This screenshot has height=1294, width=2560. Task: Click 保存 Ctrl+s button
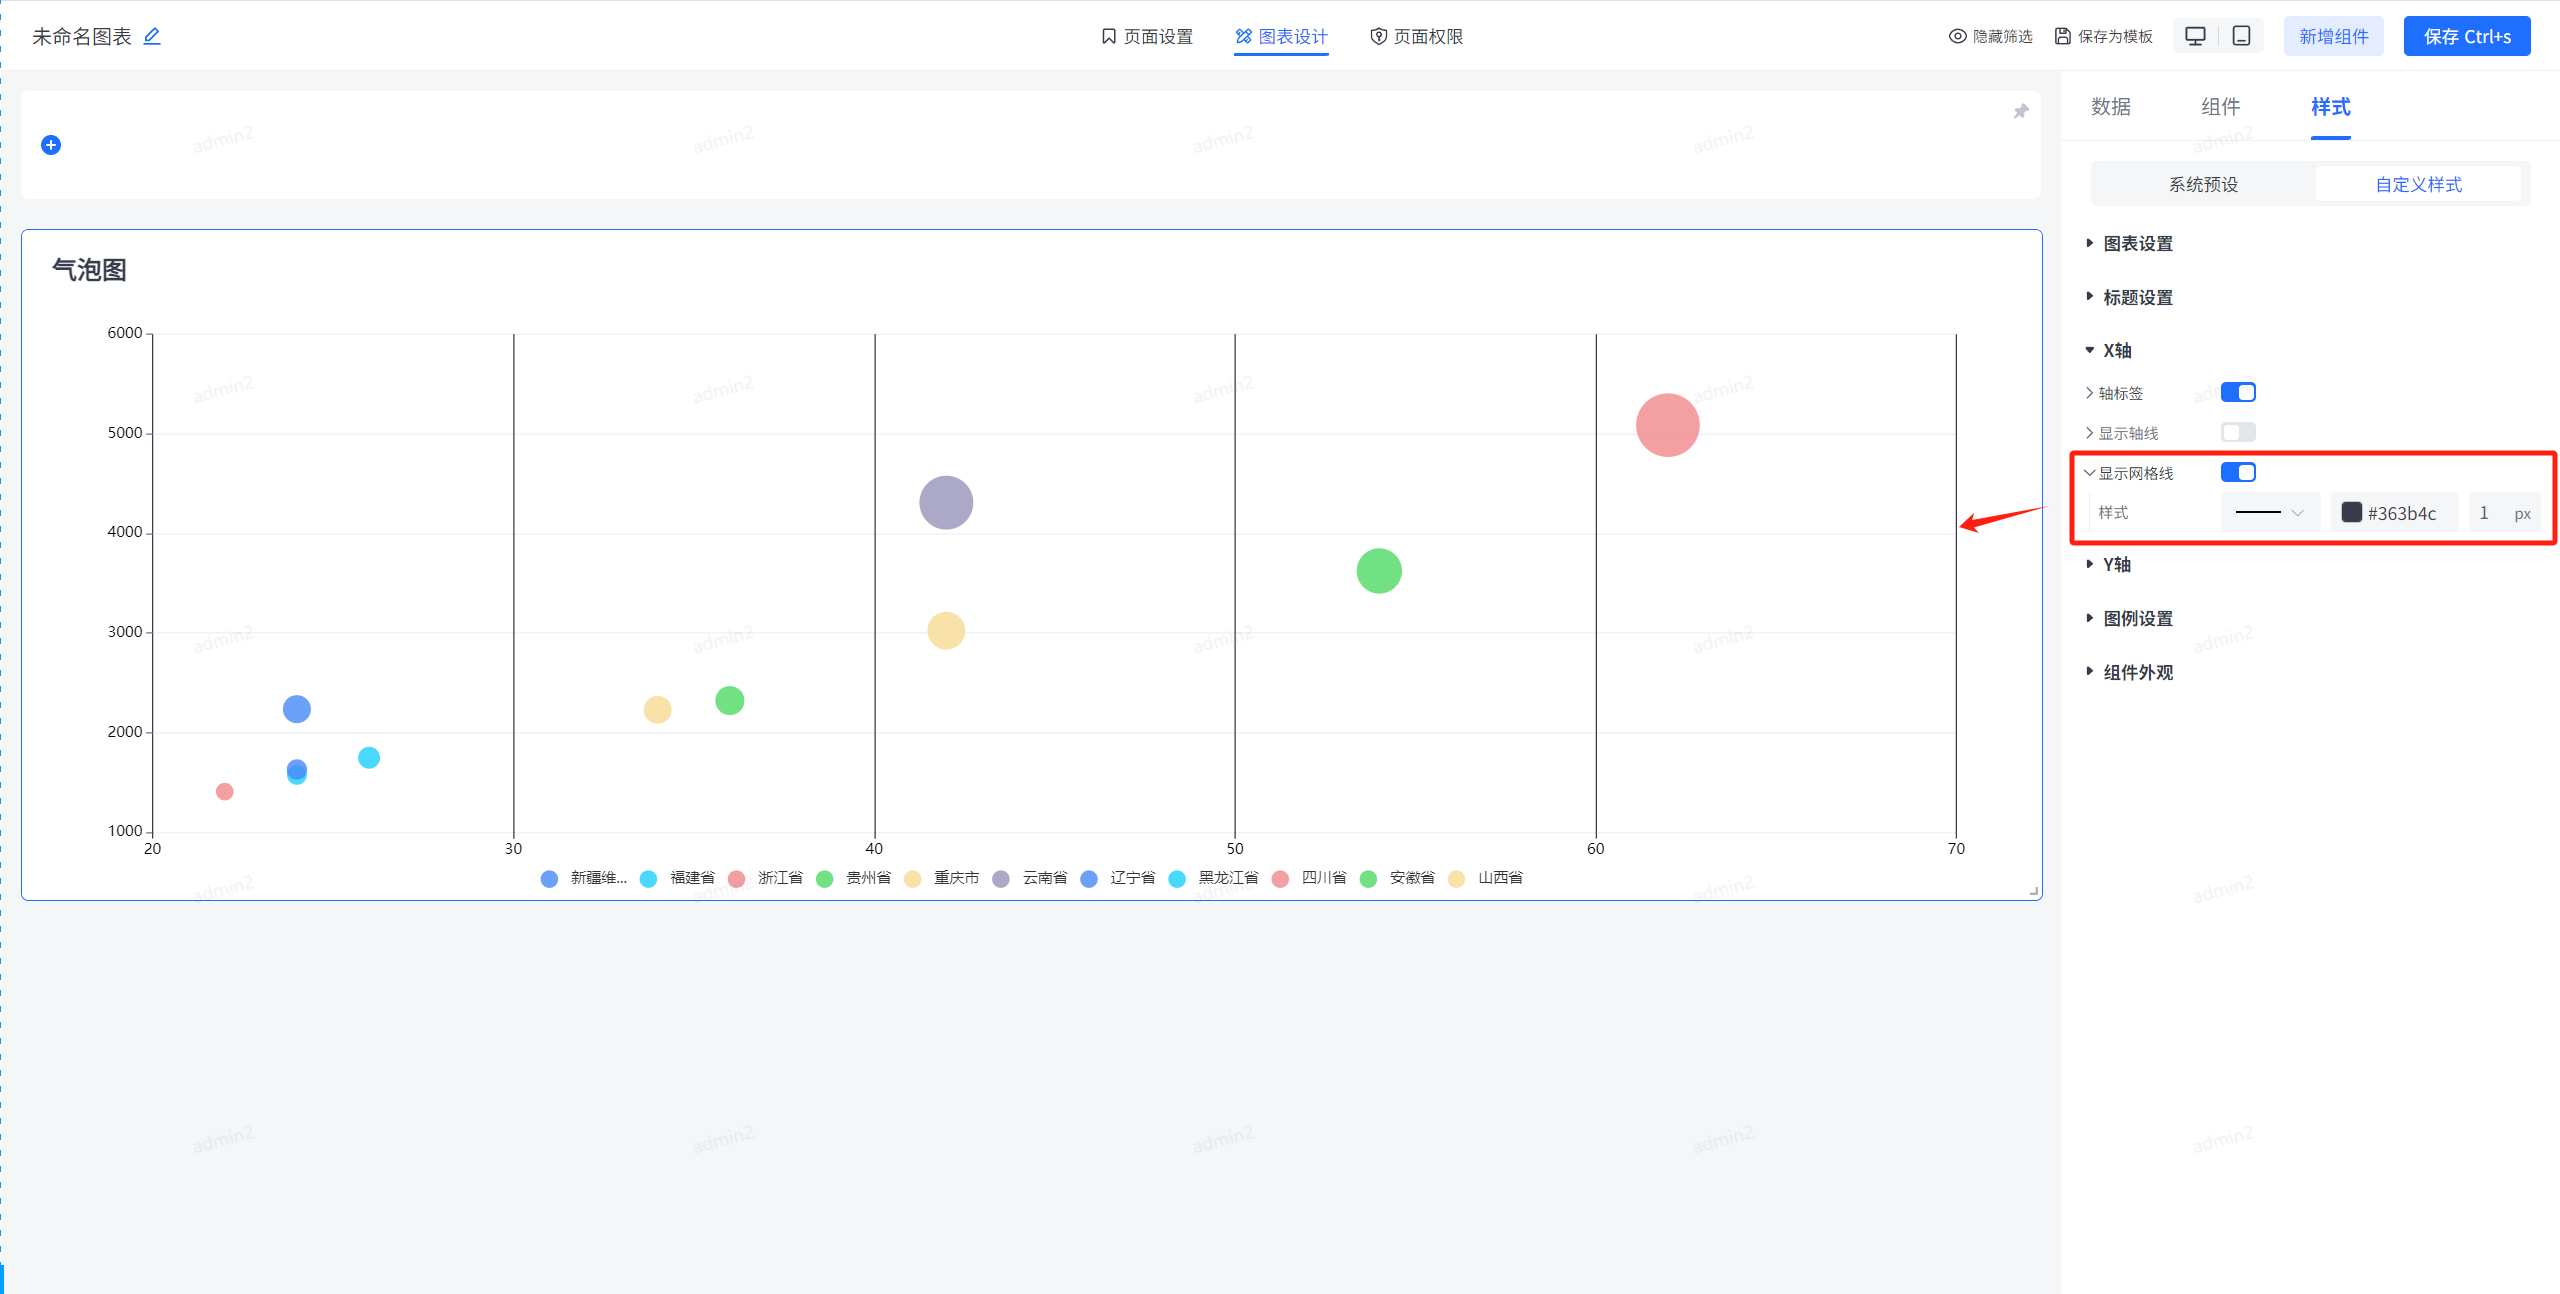2467,36
